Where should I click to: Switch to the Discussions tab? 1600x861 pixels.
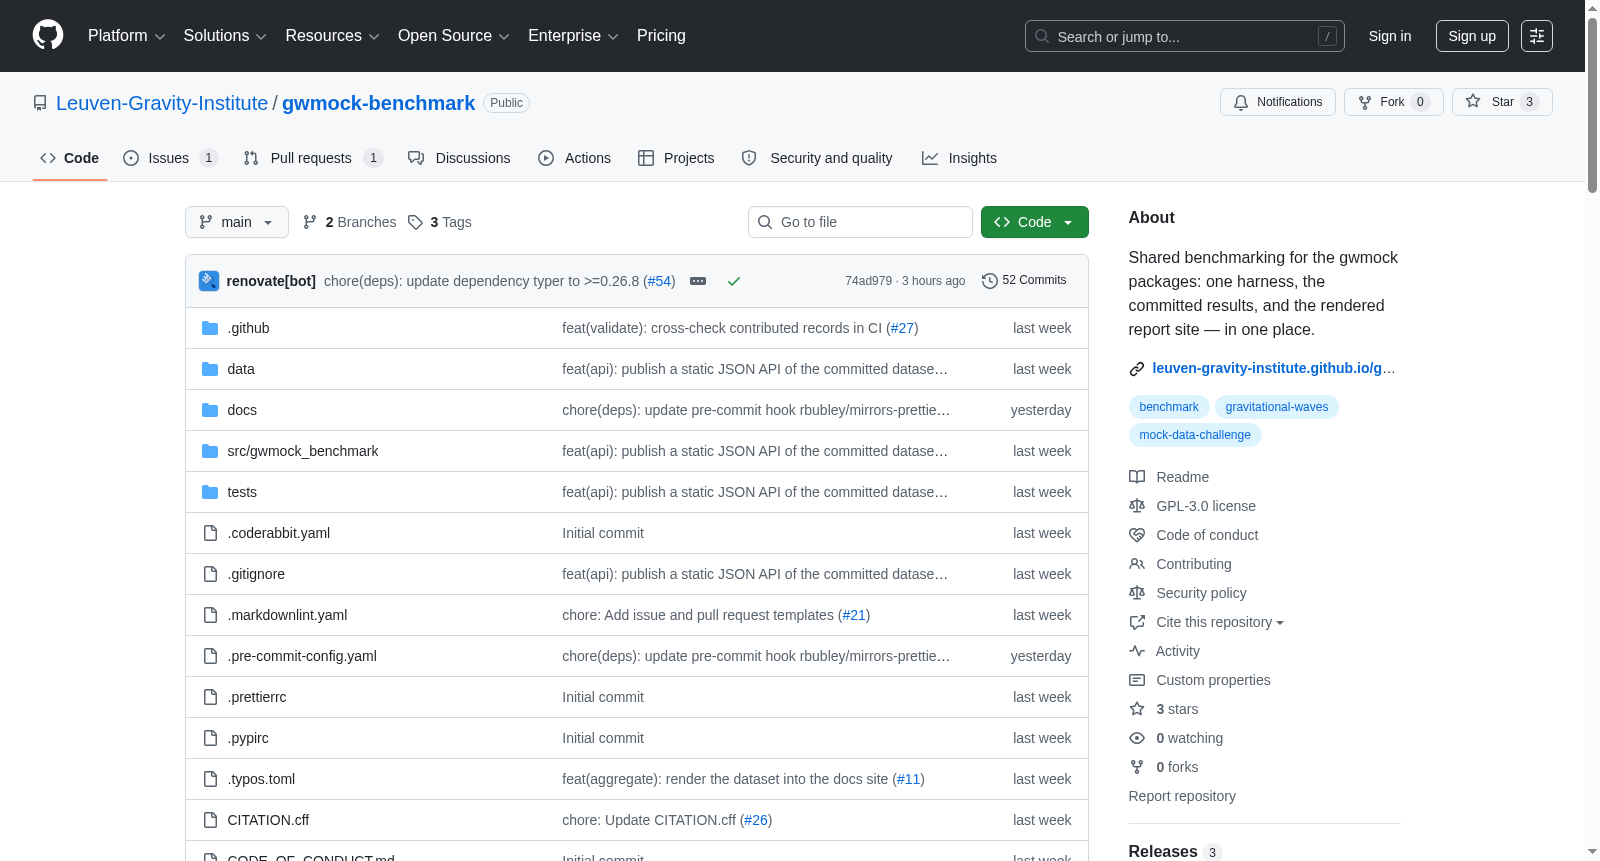click(459, 158)
